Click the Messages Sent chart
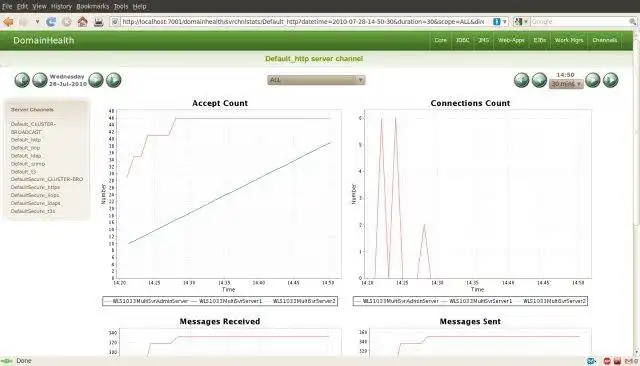This screenshot has width=640, height=366. 470,337
